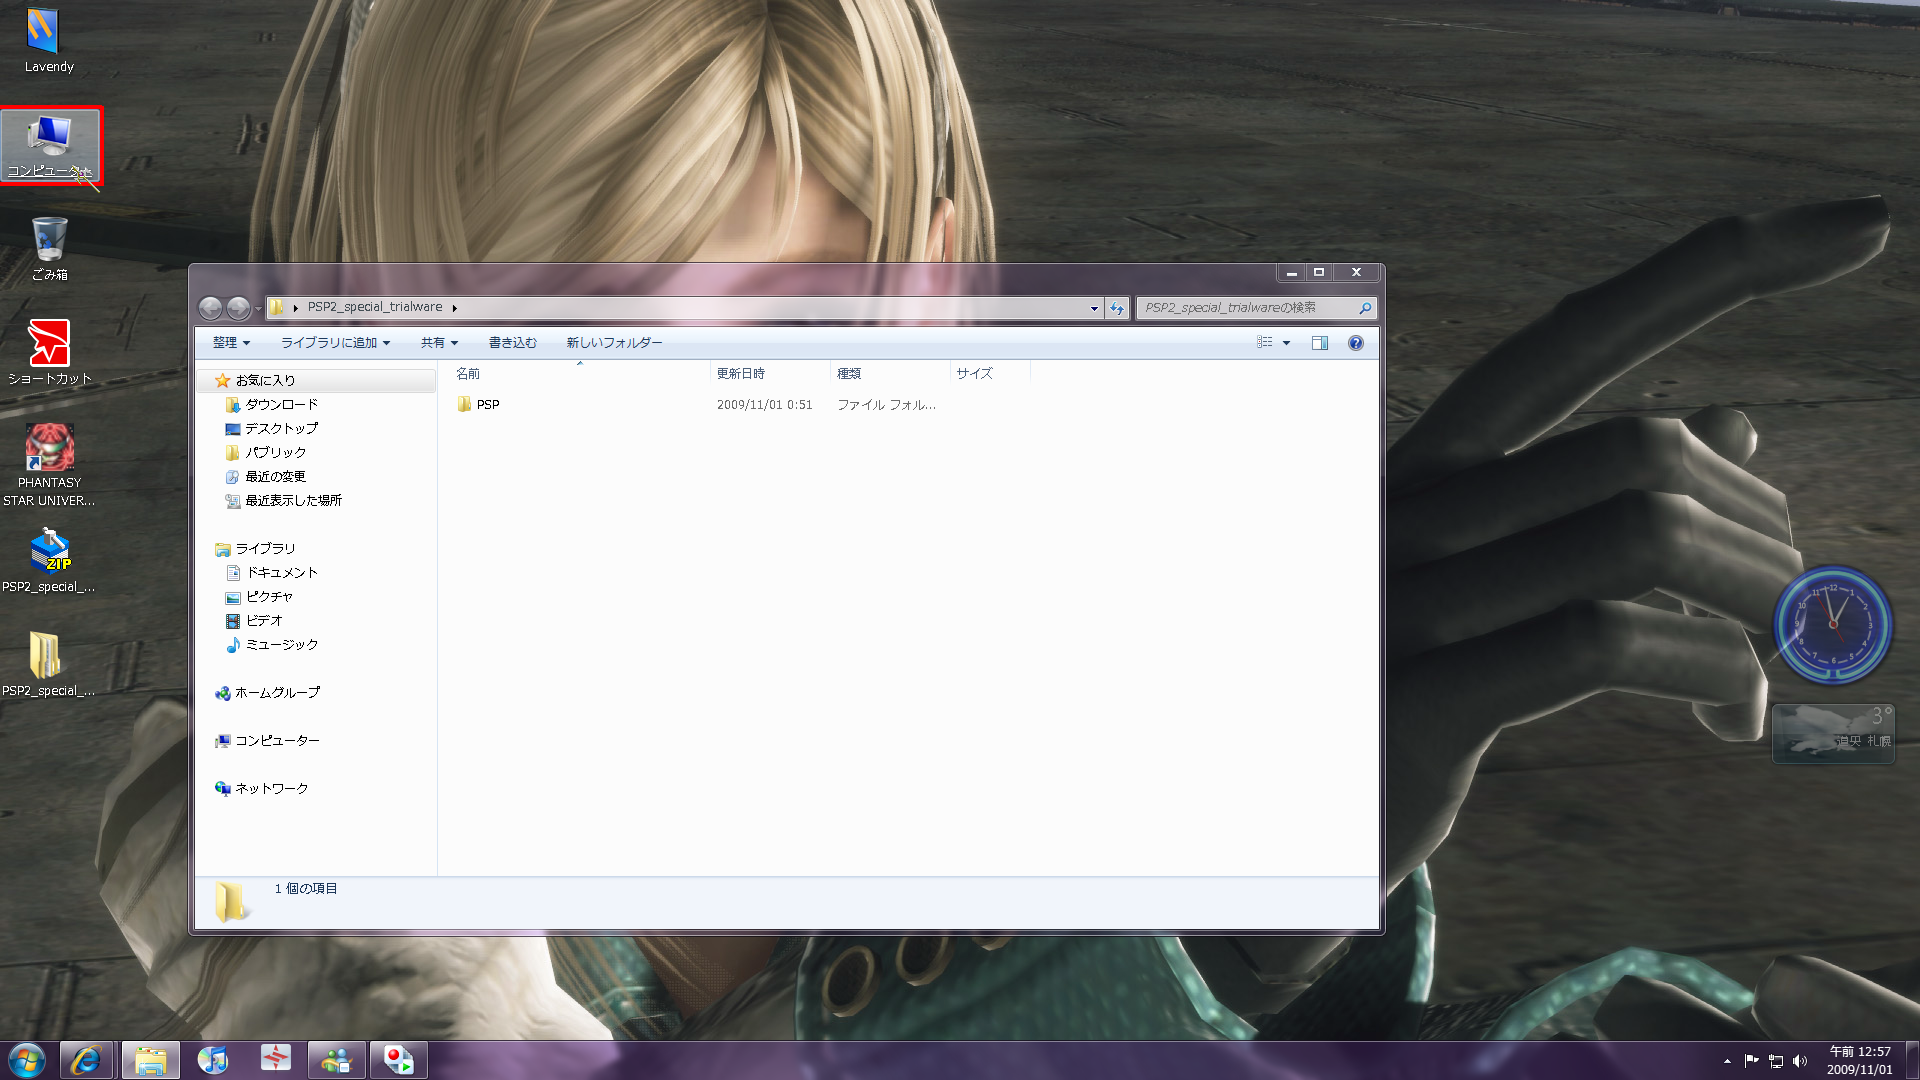The height and width of the screenshot is (1080, 1920).
Task: Open Explorer help question mark icon
Action: [1356, 343]
